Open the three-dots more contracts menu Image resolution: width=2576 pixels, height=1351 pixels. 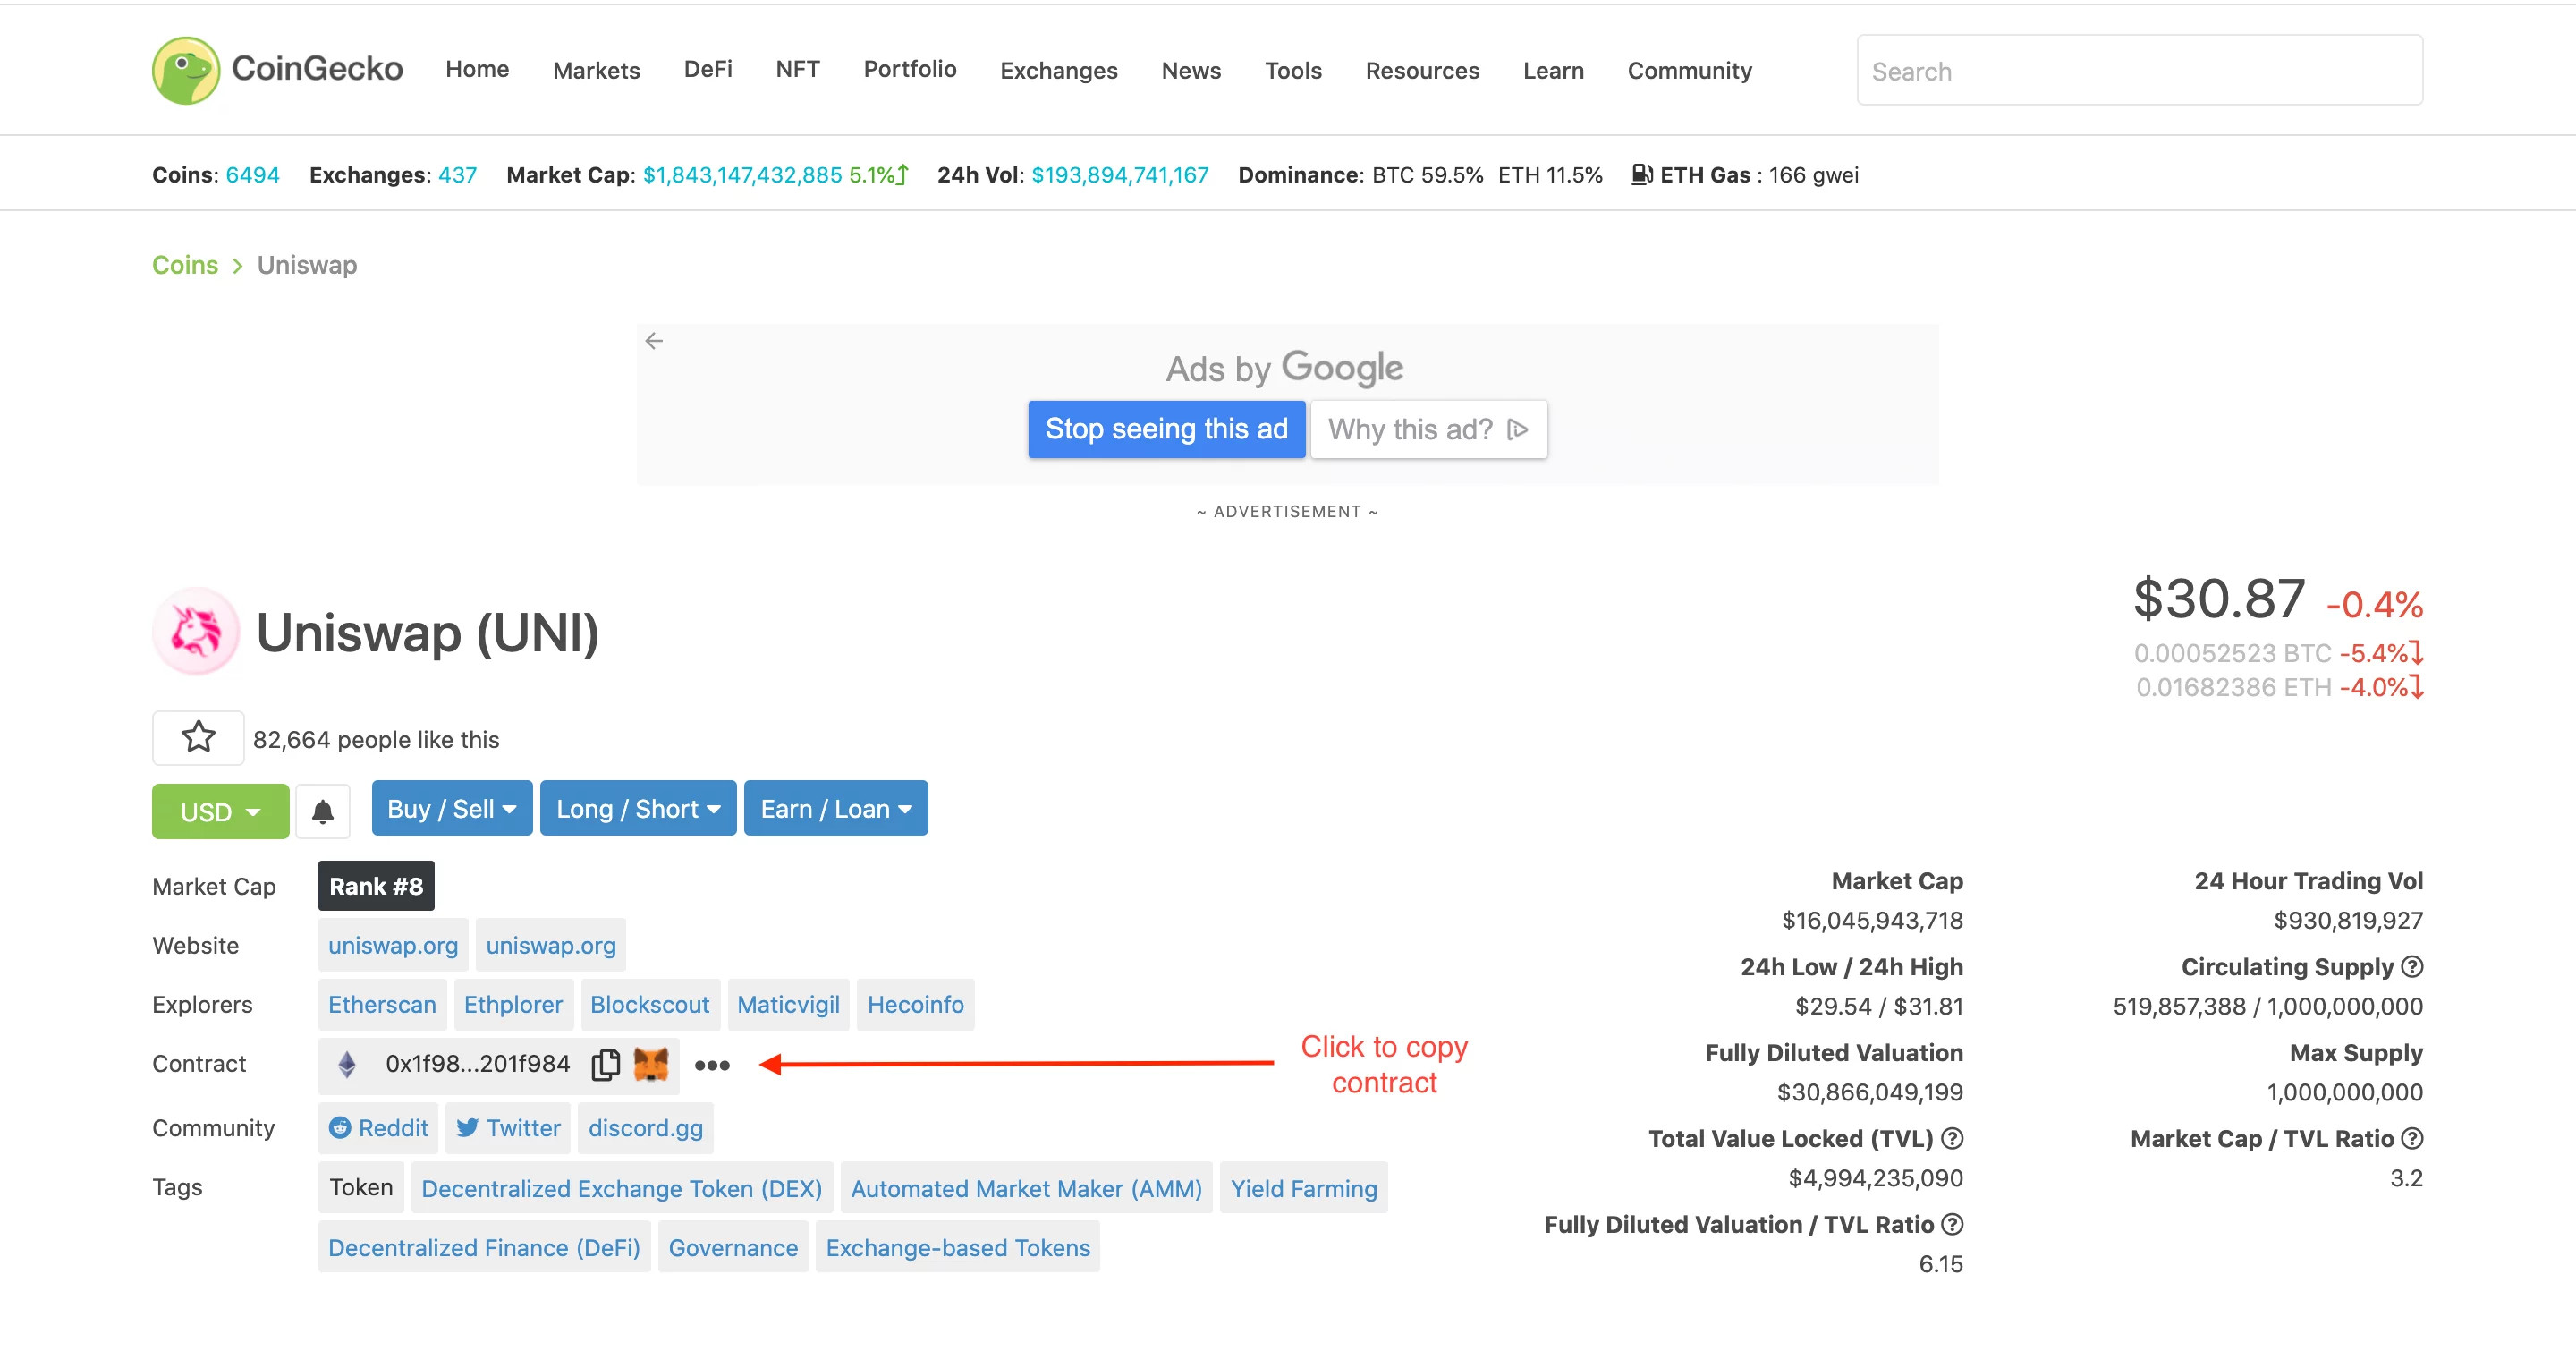click(712, 1065)
